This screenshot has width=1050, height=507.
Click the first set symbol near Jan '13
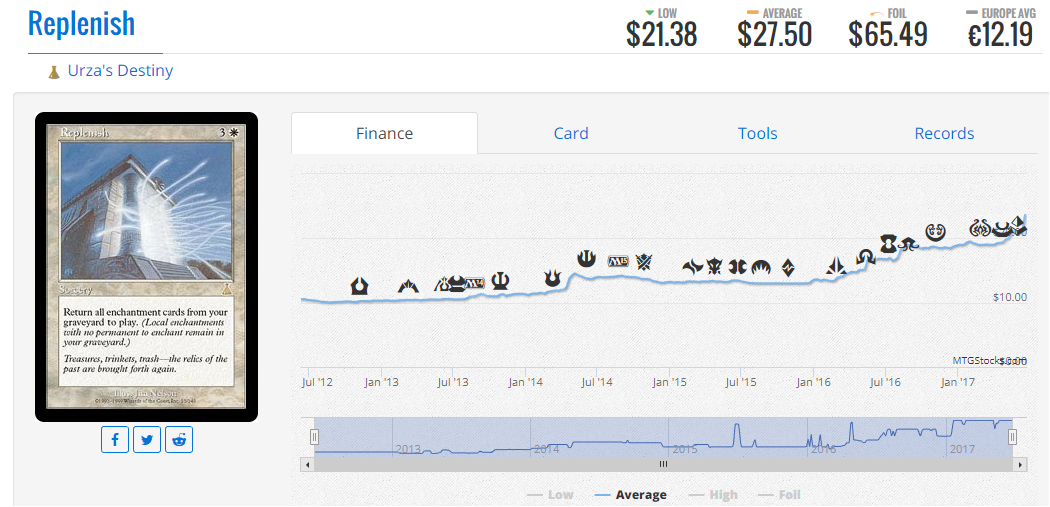pyautogui.click(x=360, y=286)
